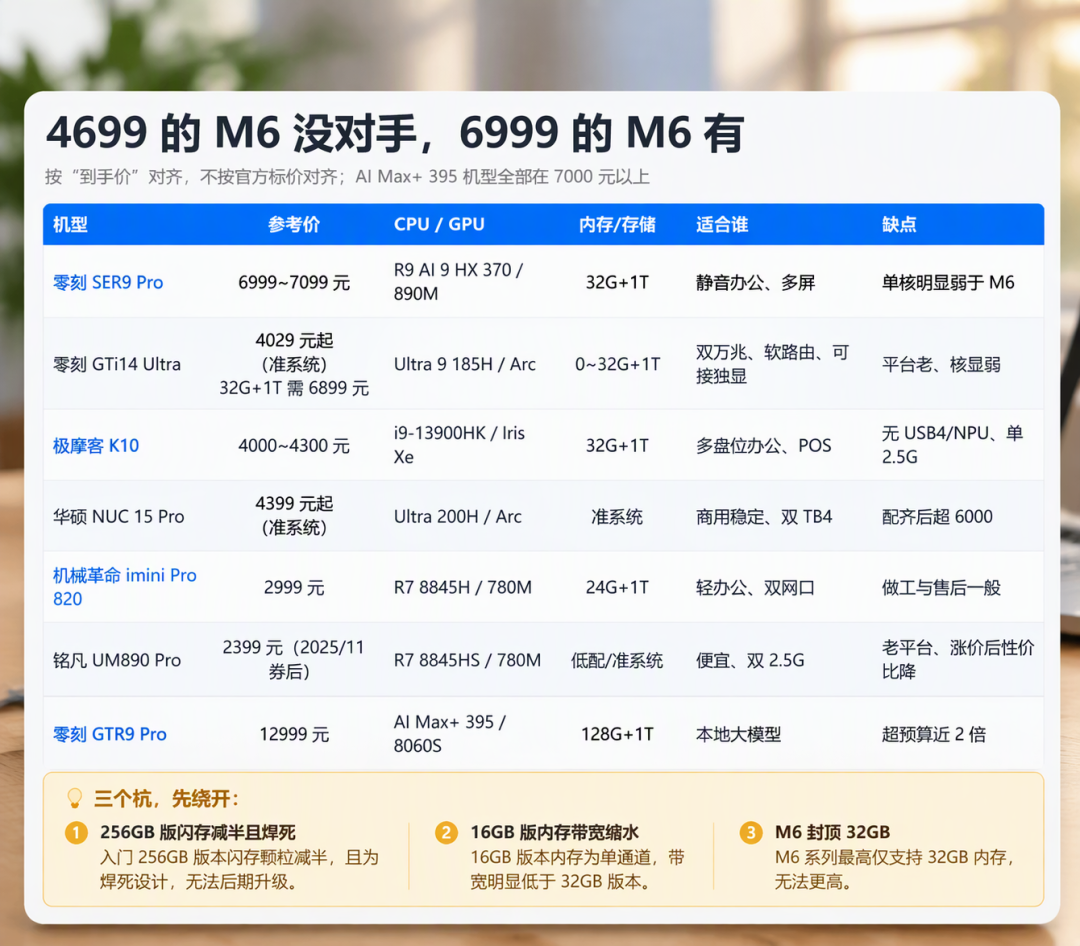
Task: Click the 参考价 column header
Action: tap(294, 225)
